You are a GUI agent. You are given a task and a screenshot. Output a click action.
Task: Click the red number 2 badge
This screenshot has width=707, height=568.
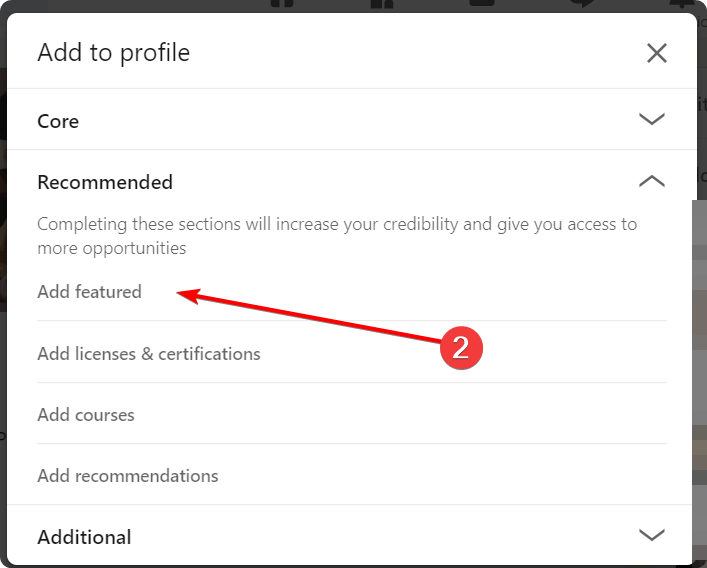coord(460,347)
